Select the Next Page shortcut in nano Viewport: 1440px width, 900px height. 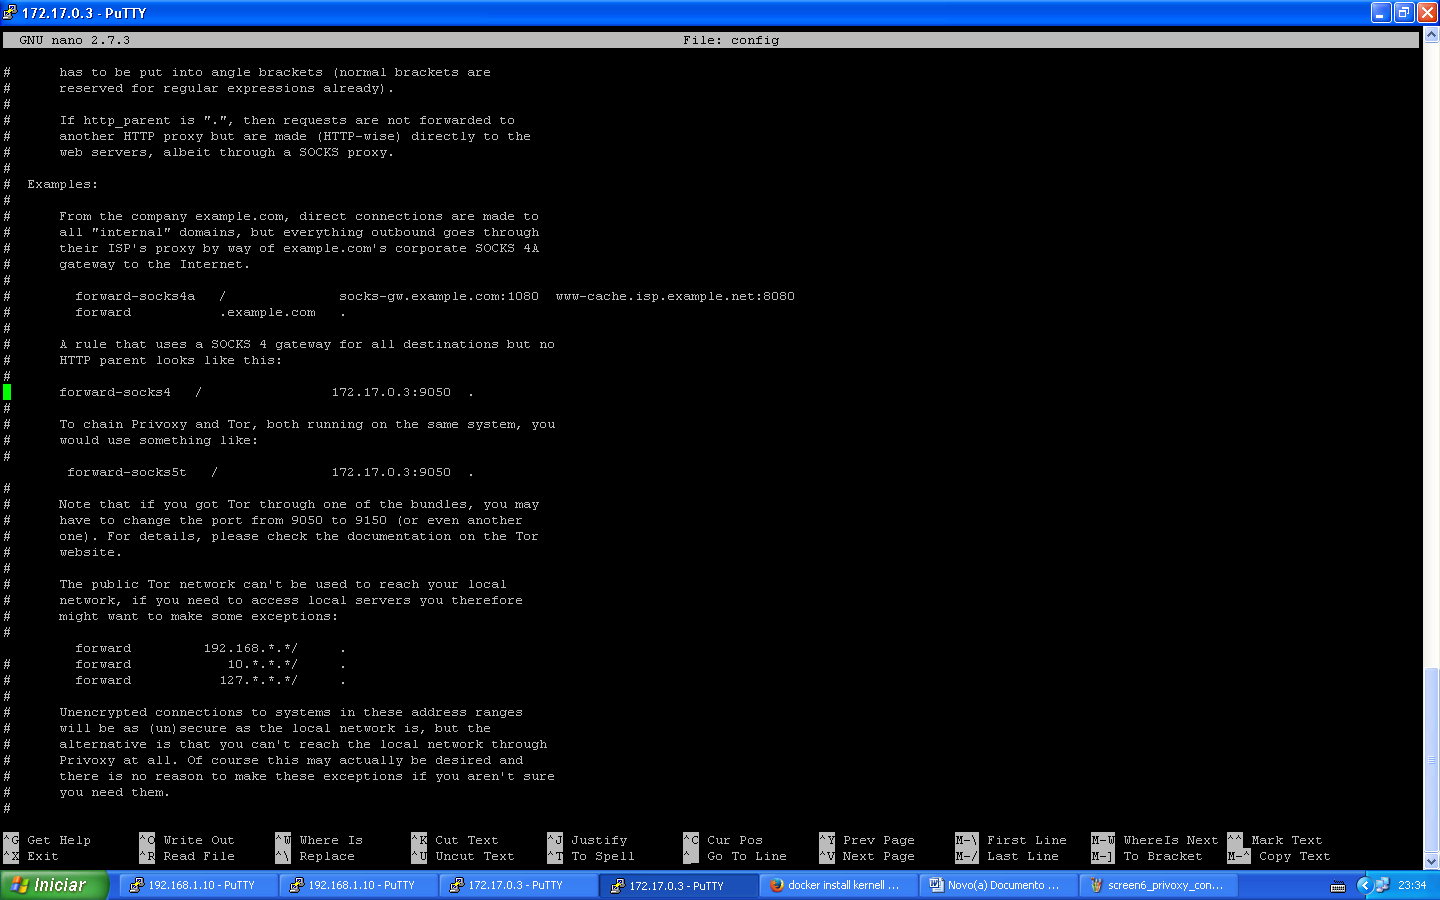tap(880, 857)
